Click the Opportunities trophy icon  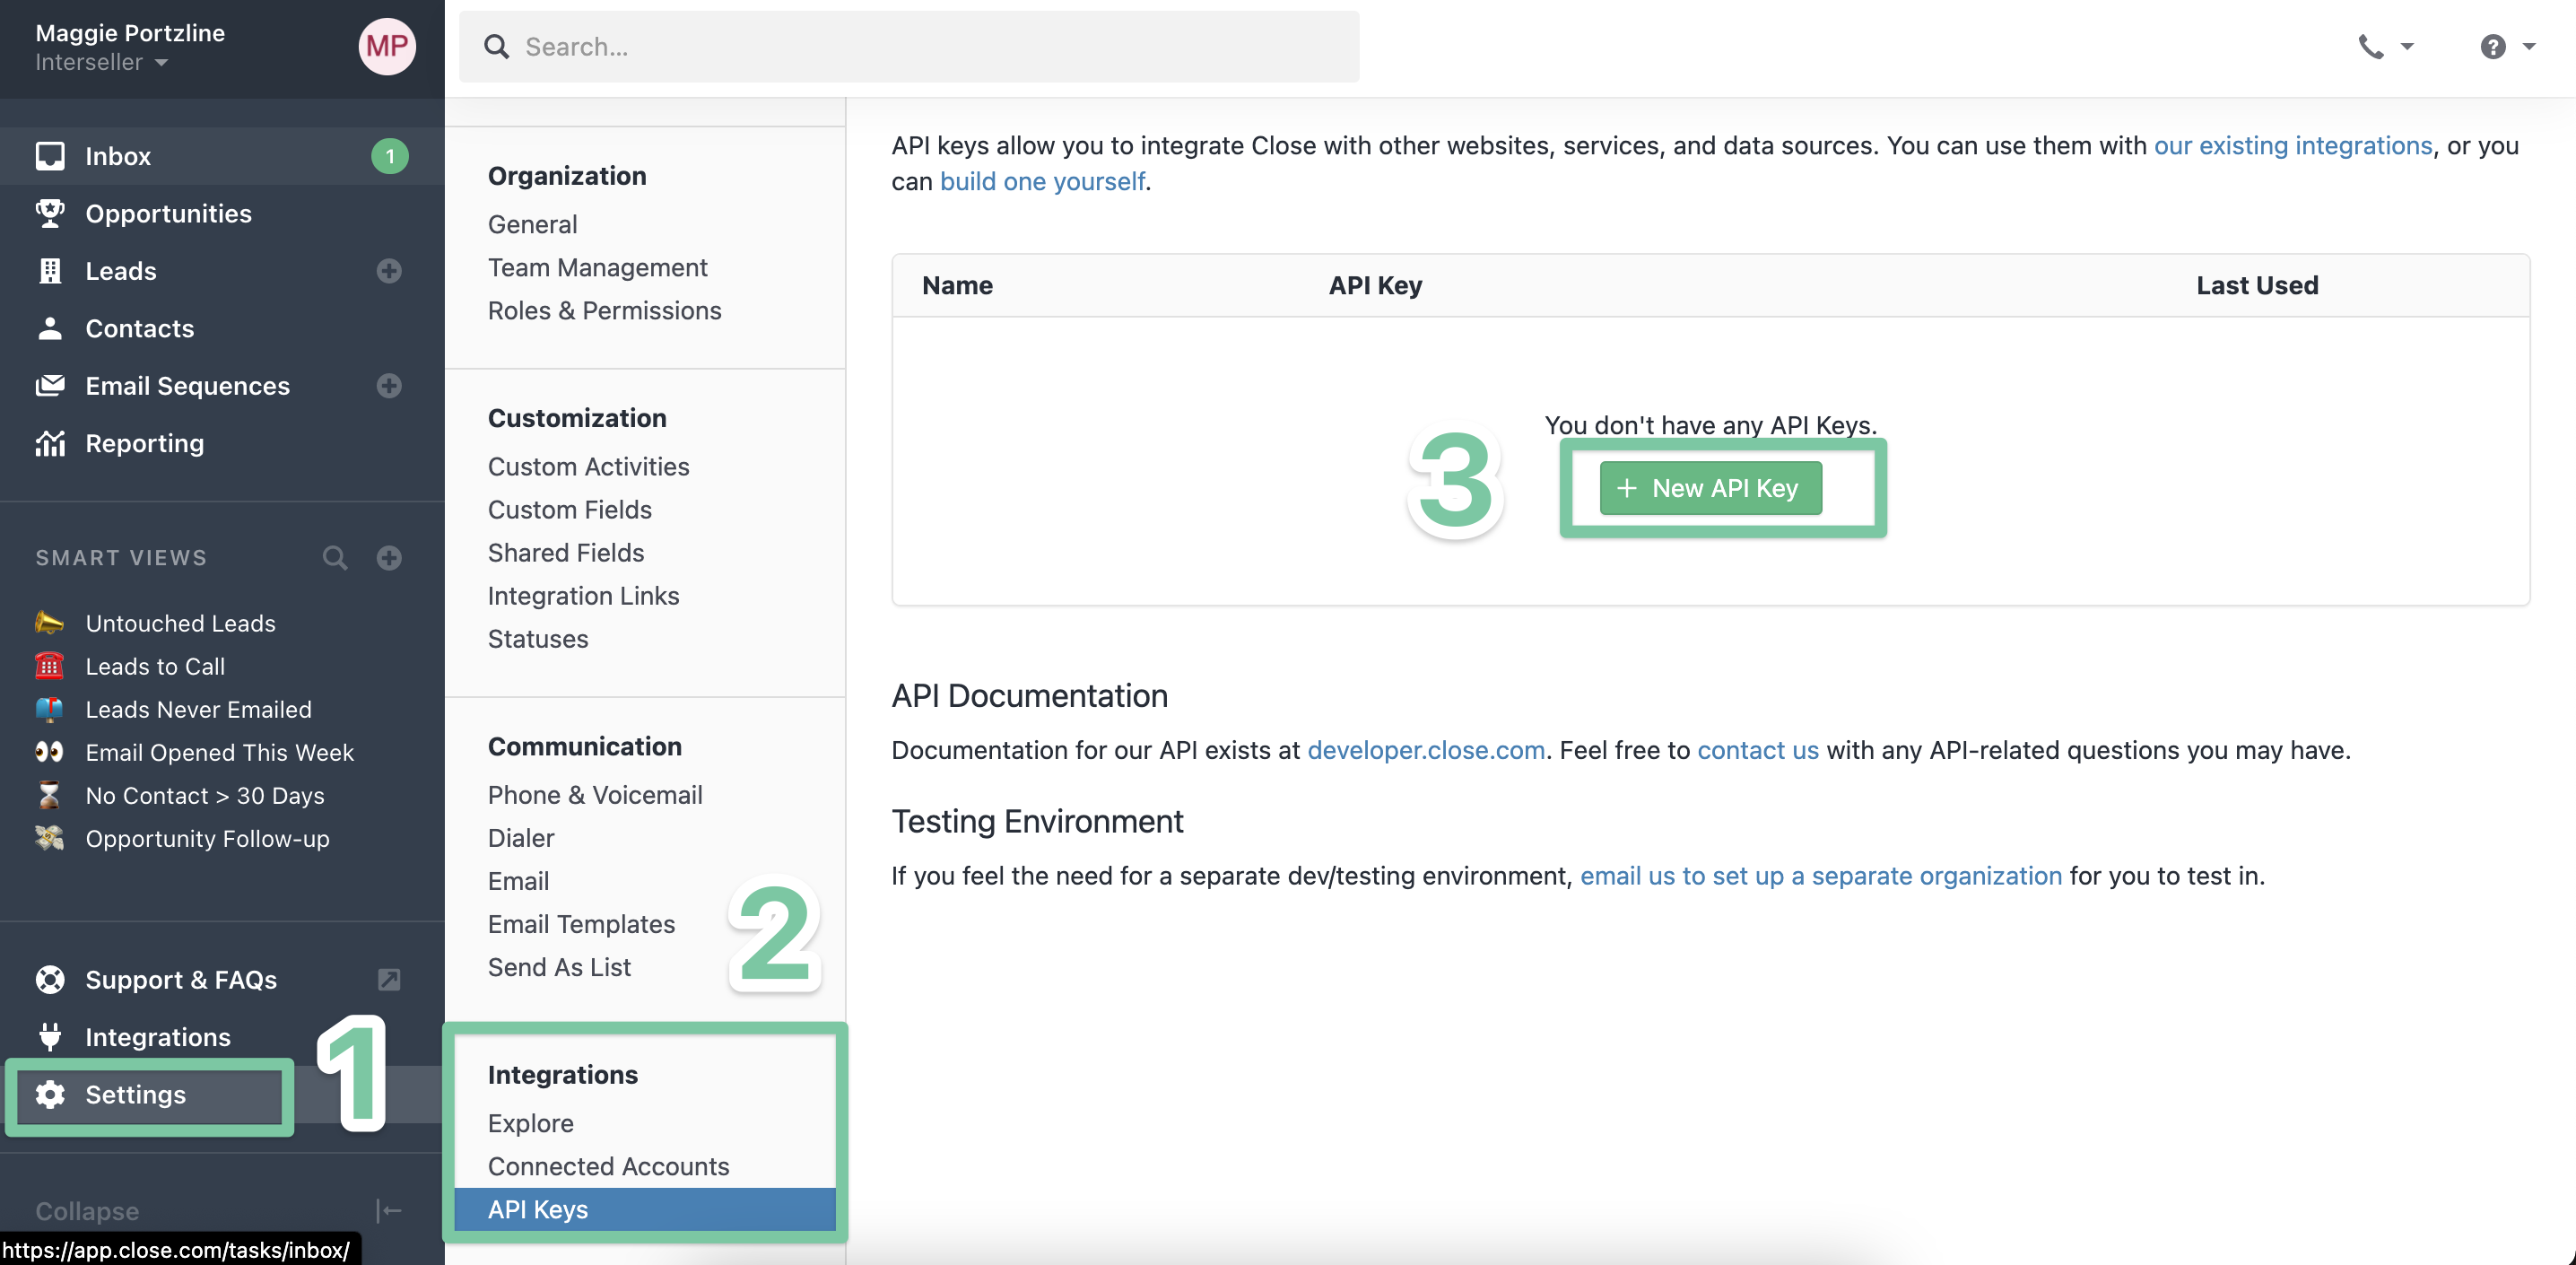click(49, 213)
